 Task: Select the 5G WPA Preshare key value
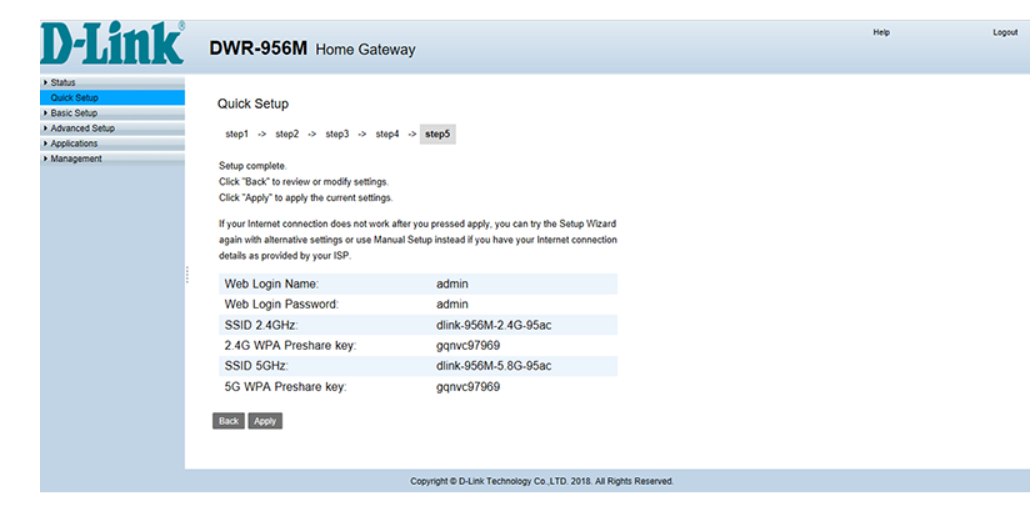point(468,387)
